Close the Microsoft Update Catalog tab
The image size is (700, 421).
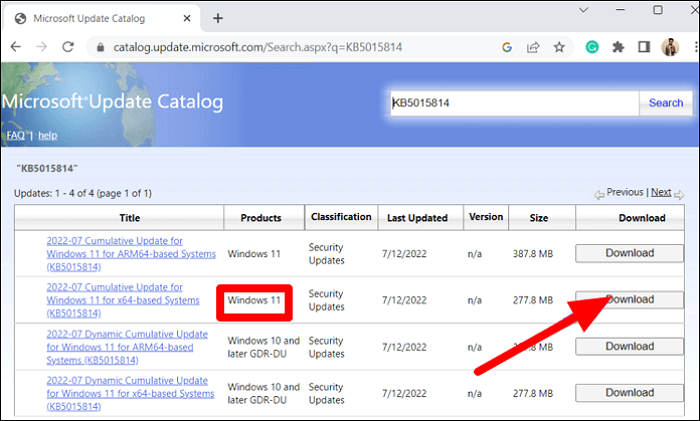187,18
